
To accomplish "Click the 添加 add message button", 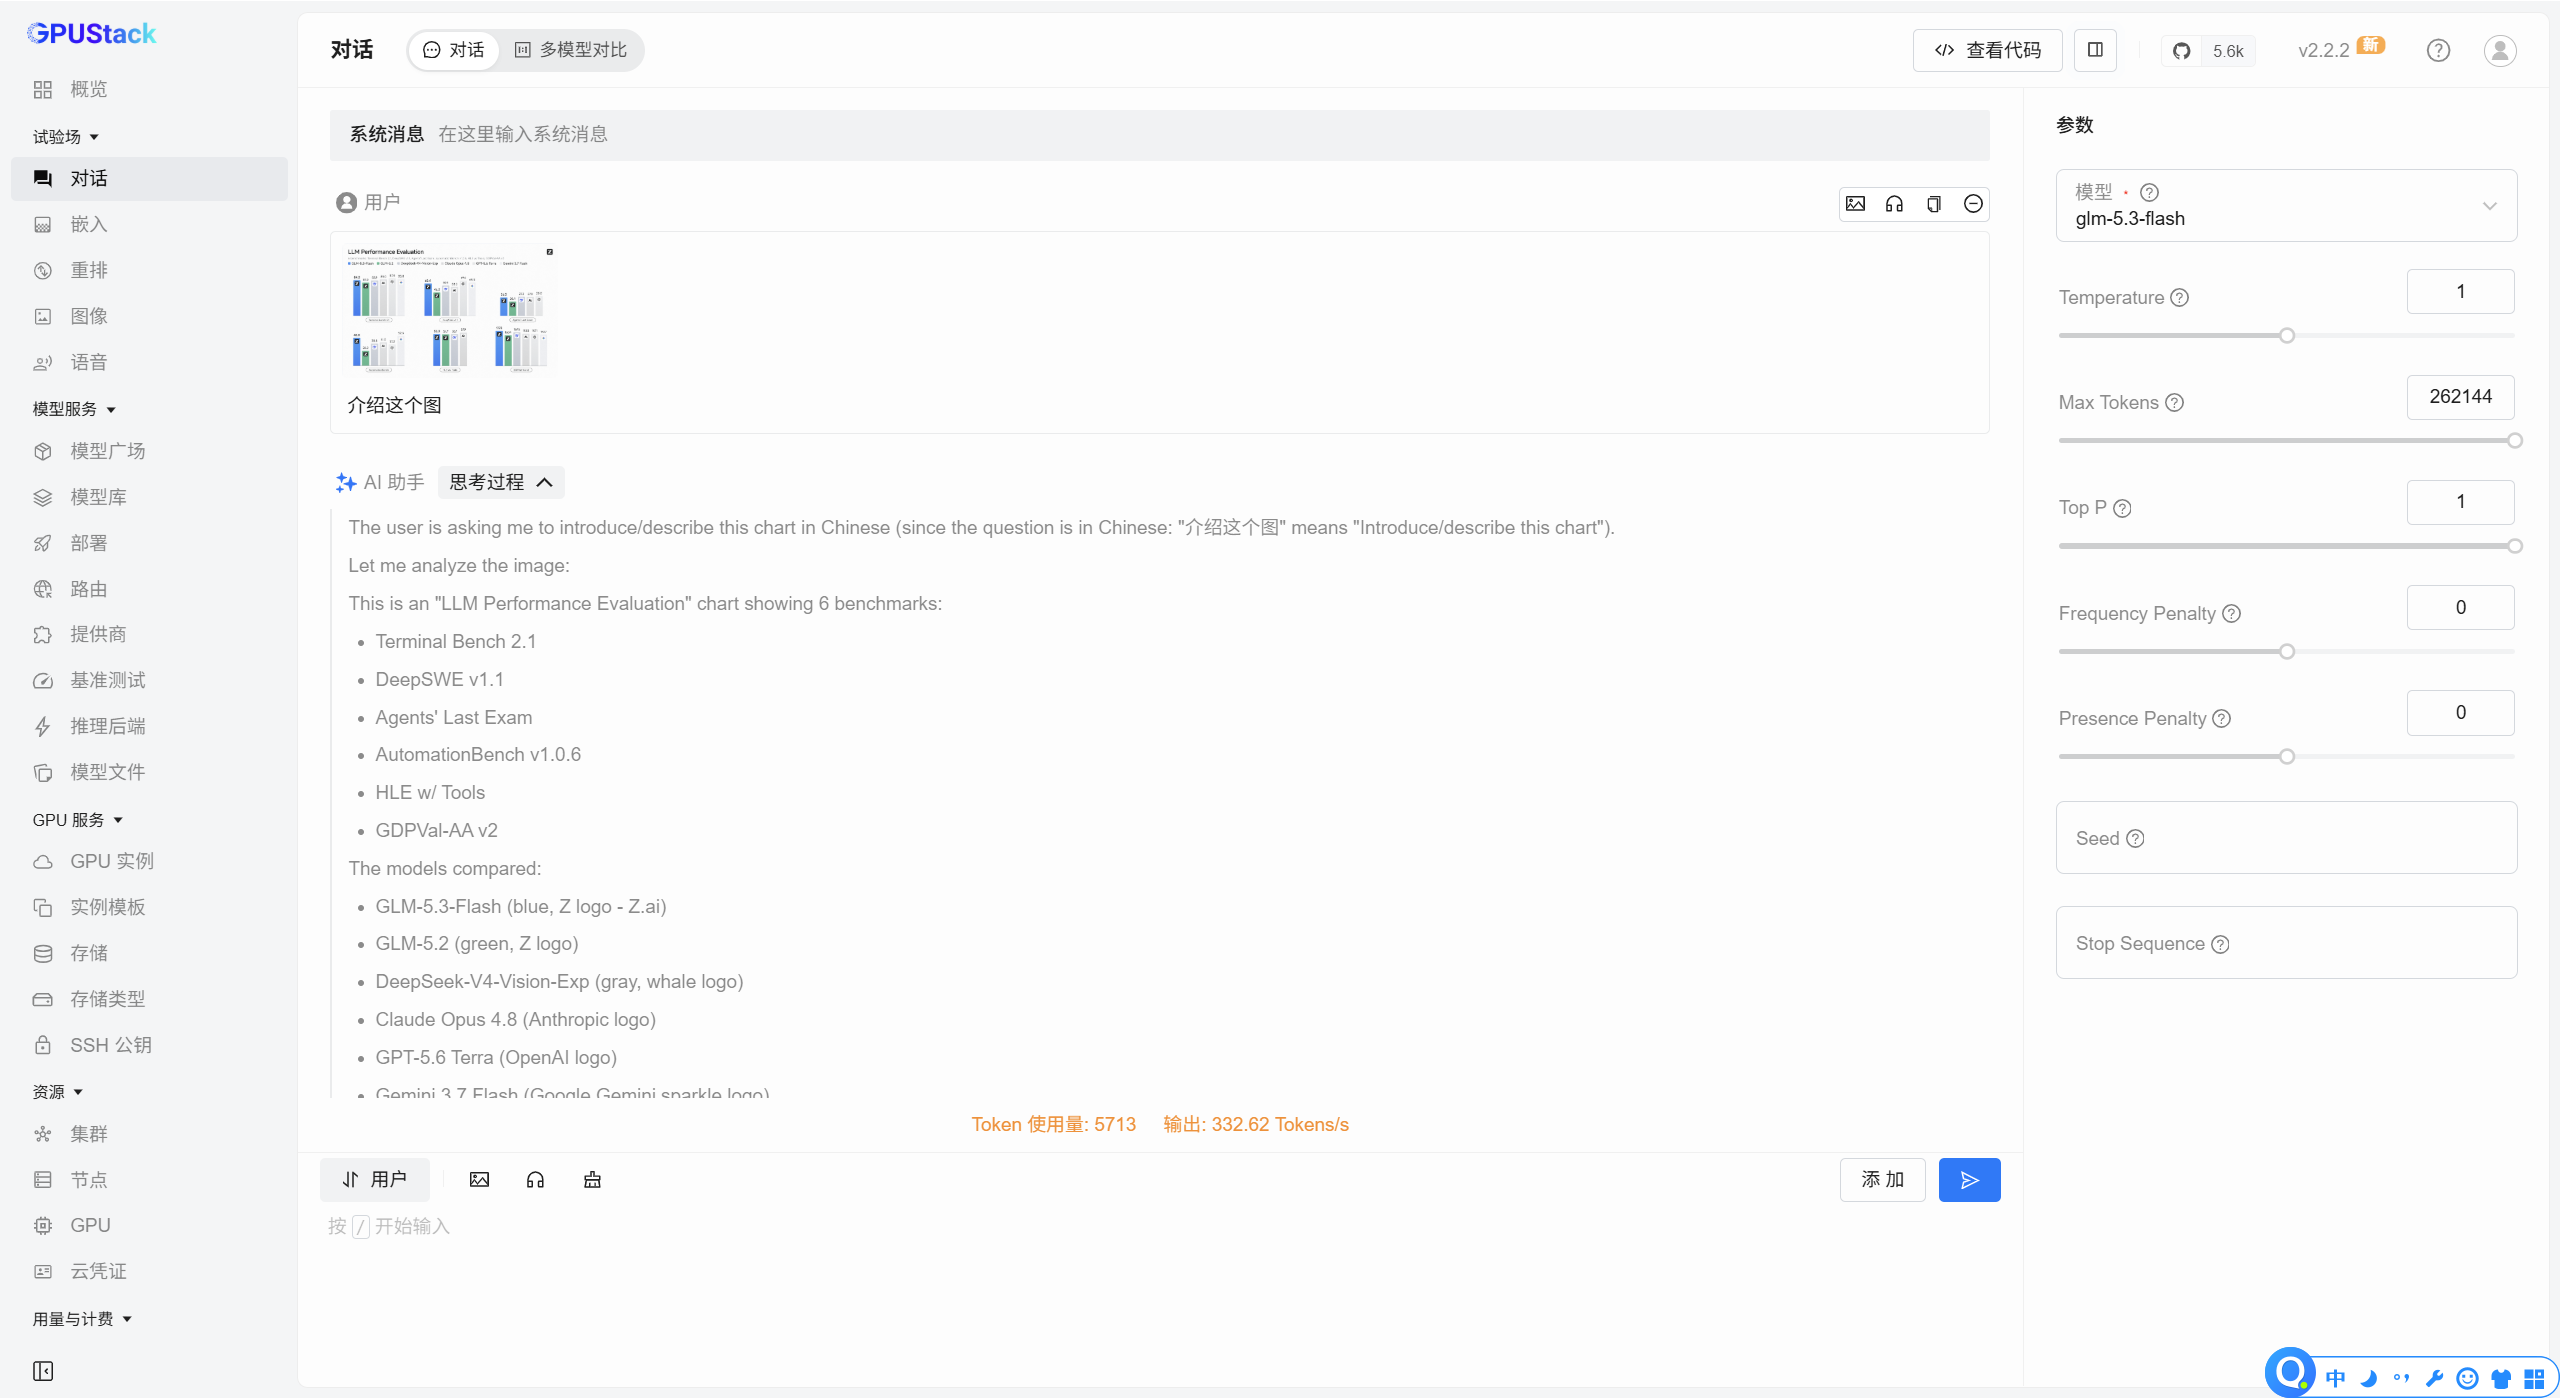I will pyautogui.click(x=1882, y=1180).
